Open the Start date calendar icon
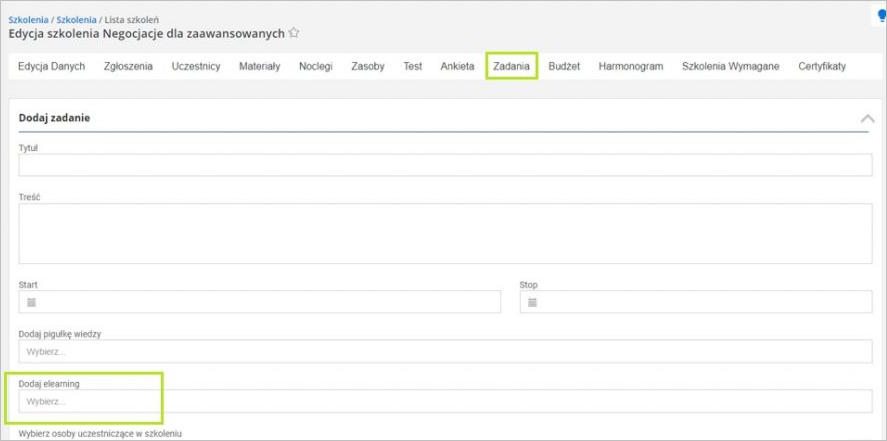The image size is (887, 441). click(x=31, y=302)
